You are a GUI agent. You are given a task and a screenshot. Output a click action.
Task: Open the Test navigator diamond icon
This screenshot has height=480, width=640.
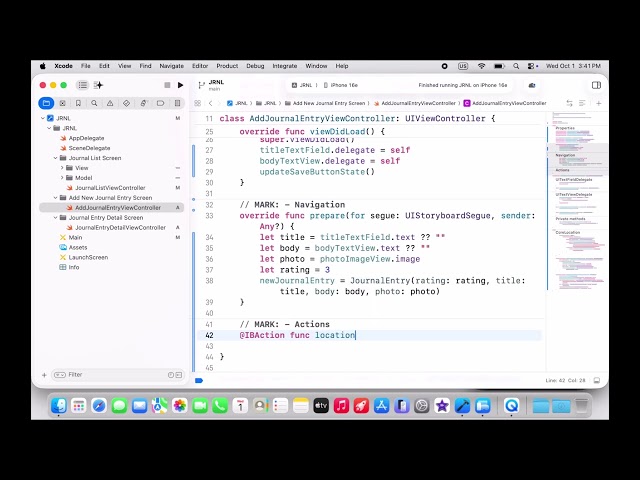coord(127,103)
